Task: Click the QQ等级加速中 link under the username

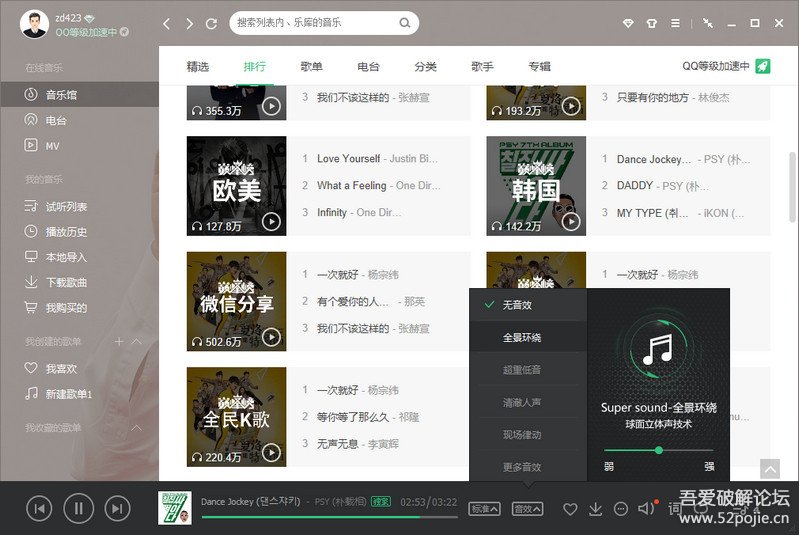Action: coord(86,32)
